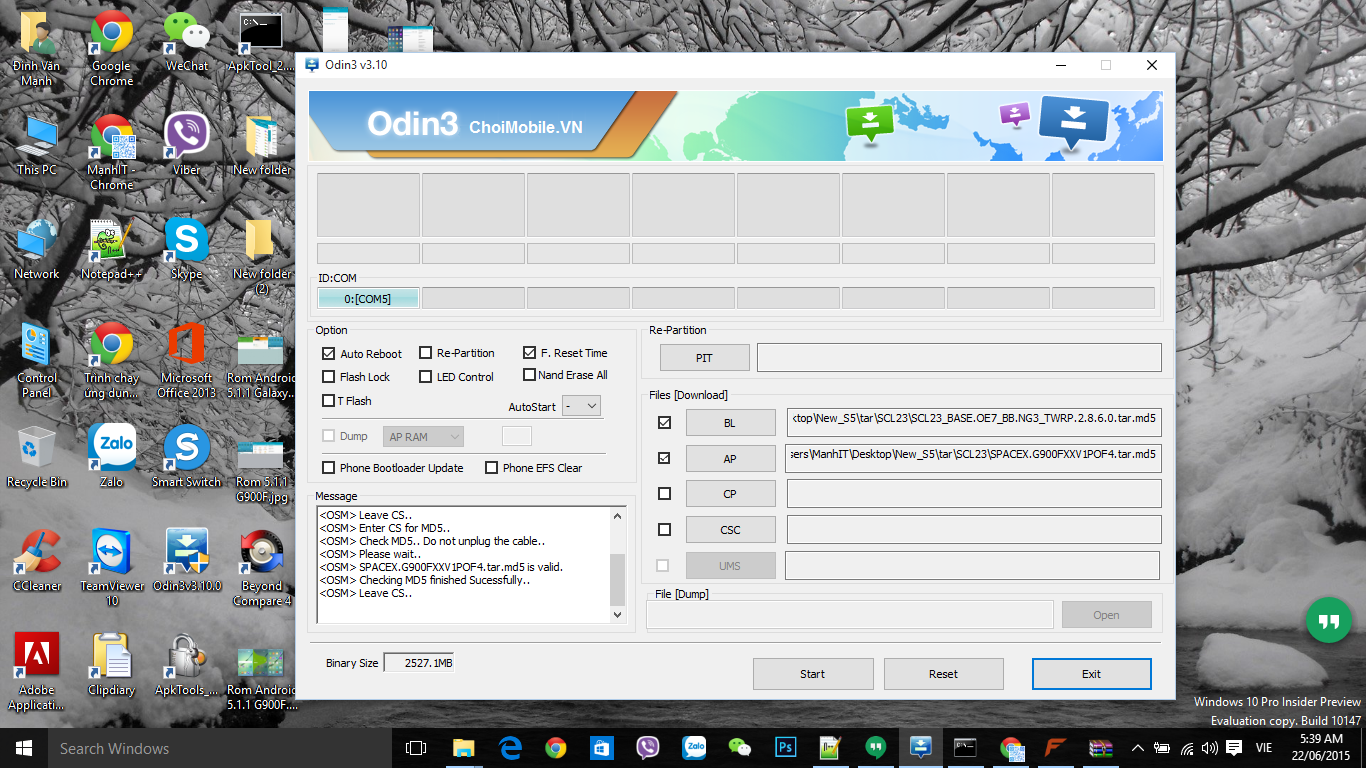
Task: Expand the hidden system tray icons chevron
Action: click(1138, 748)
